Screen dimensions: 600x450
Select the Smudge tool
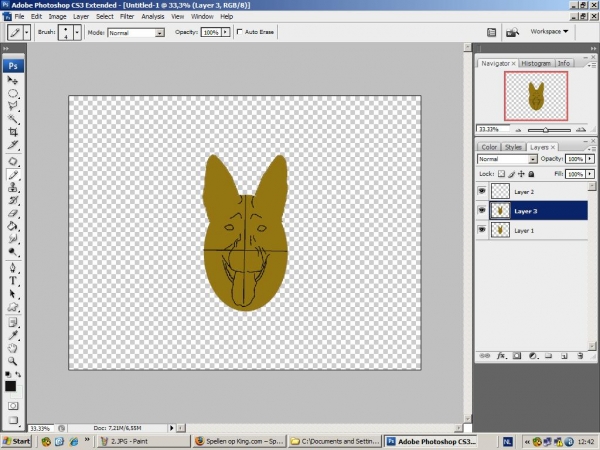(x=13, y=239)
